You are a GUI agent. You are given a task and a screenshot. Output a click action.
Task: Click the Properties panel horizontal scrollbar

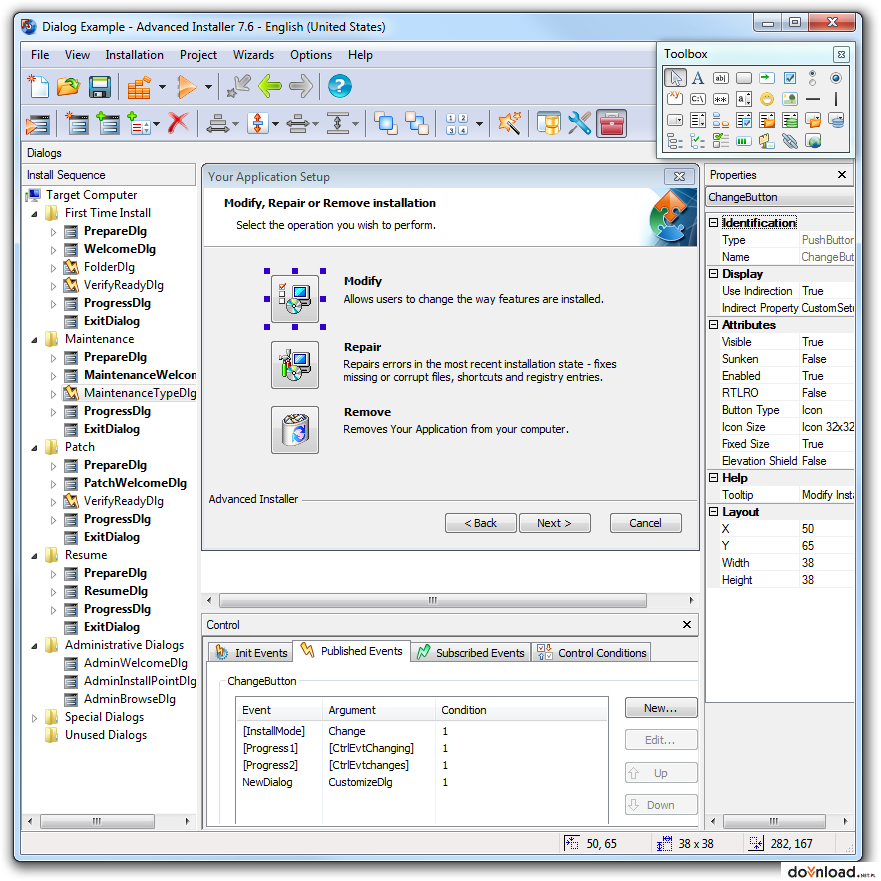tap(774, 821)
